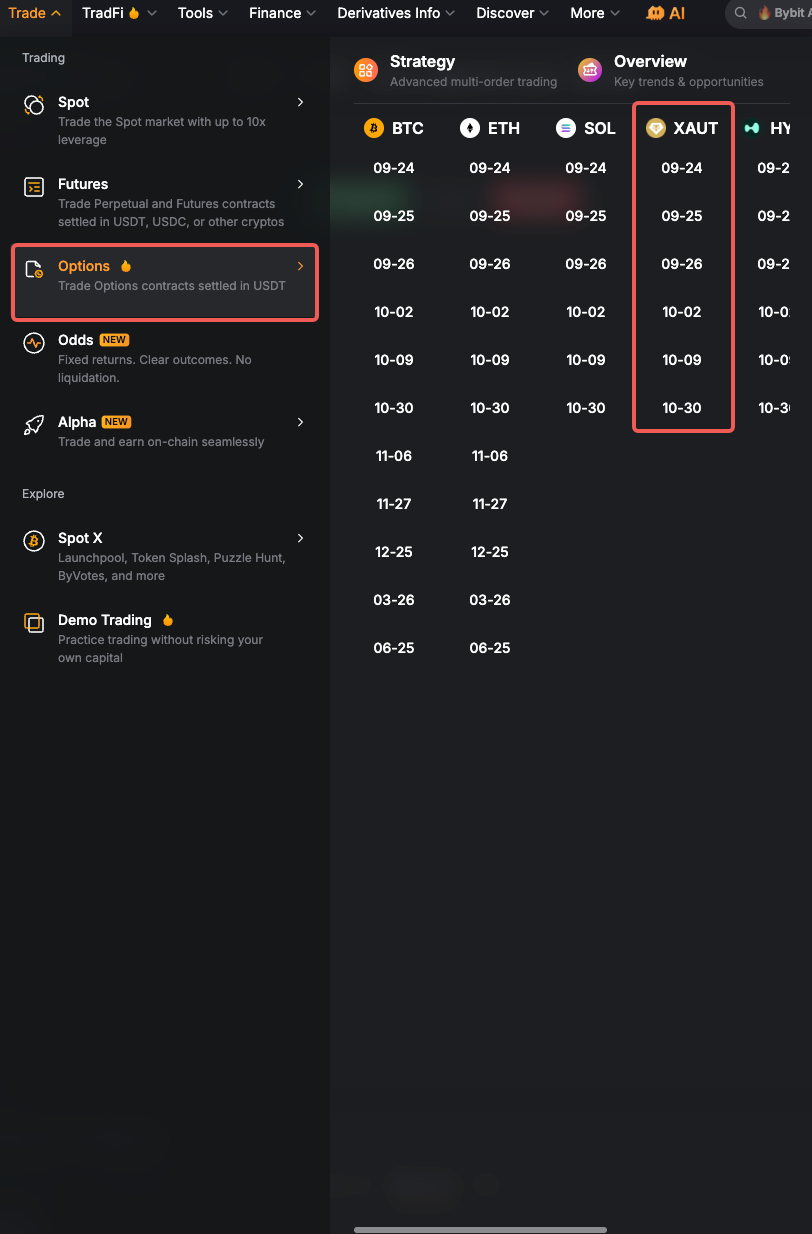This screenshot has width=812, height=1234.
Task: Select the BTC column header
Action: 394,128
